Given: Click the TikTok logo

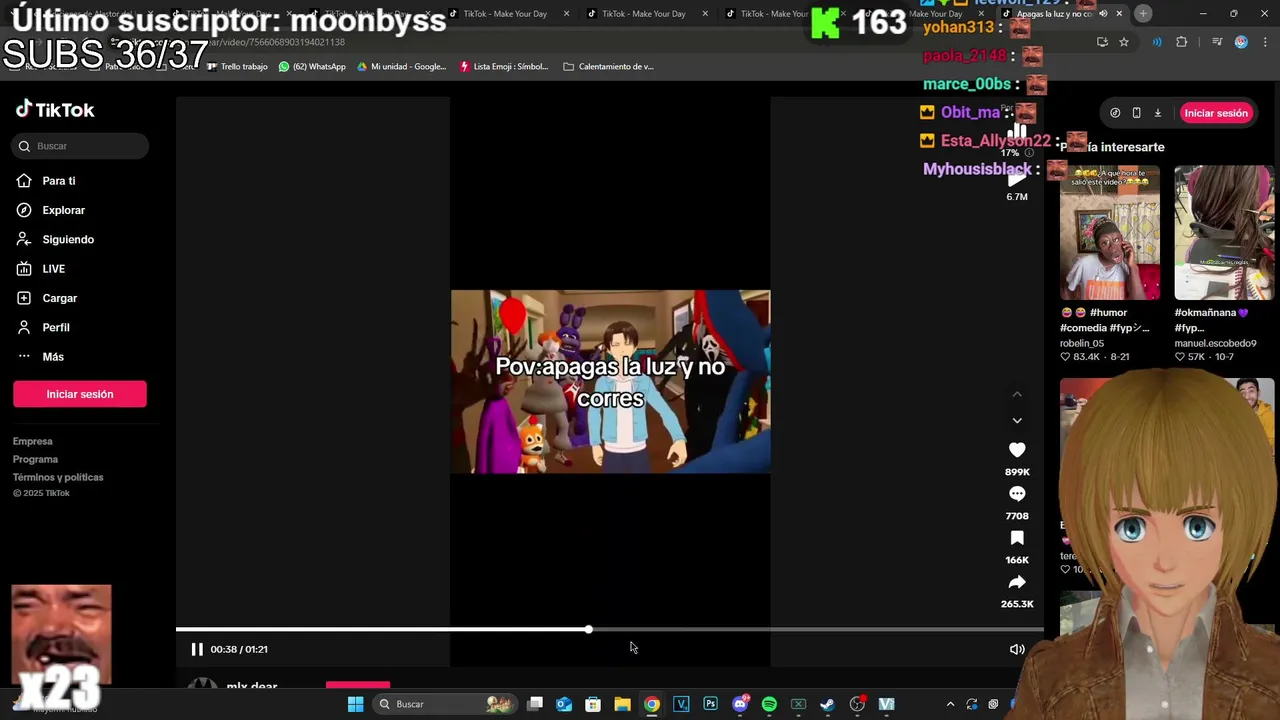Looking at the screenshot, I should tap(55, 110).
